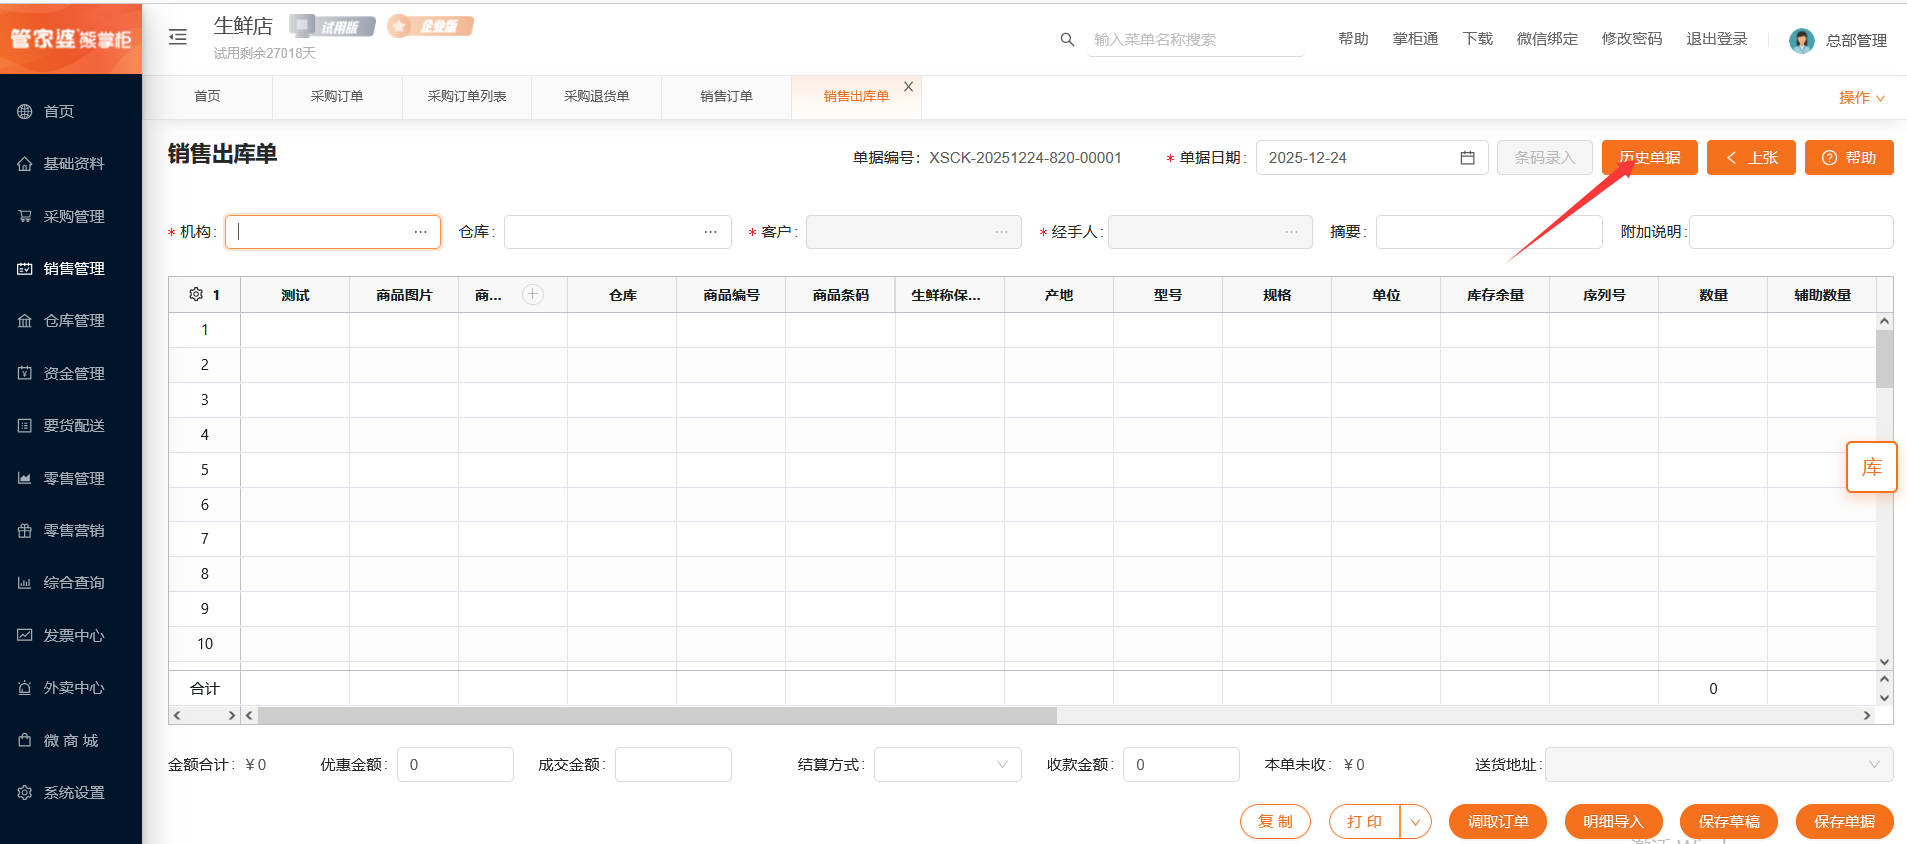
Task: Click the horizontal scrollbar of the table
Action: (x=656, y=716)
